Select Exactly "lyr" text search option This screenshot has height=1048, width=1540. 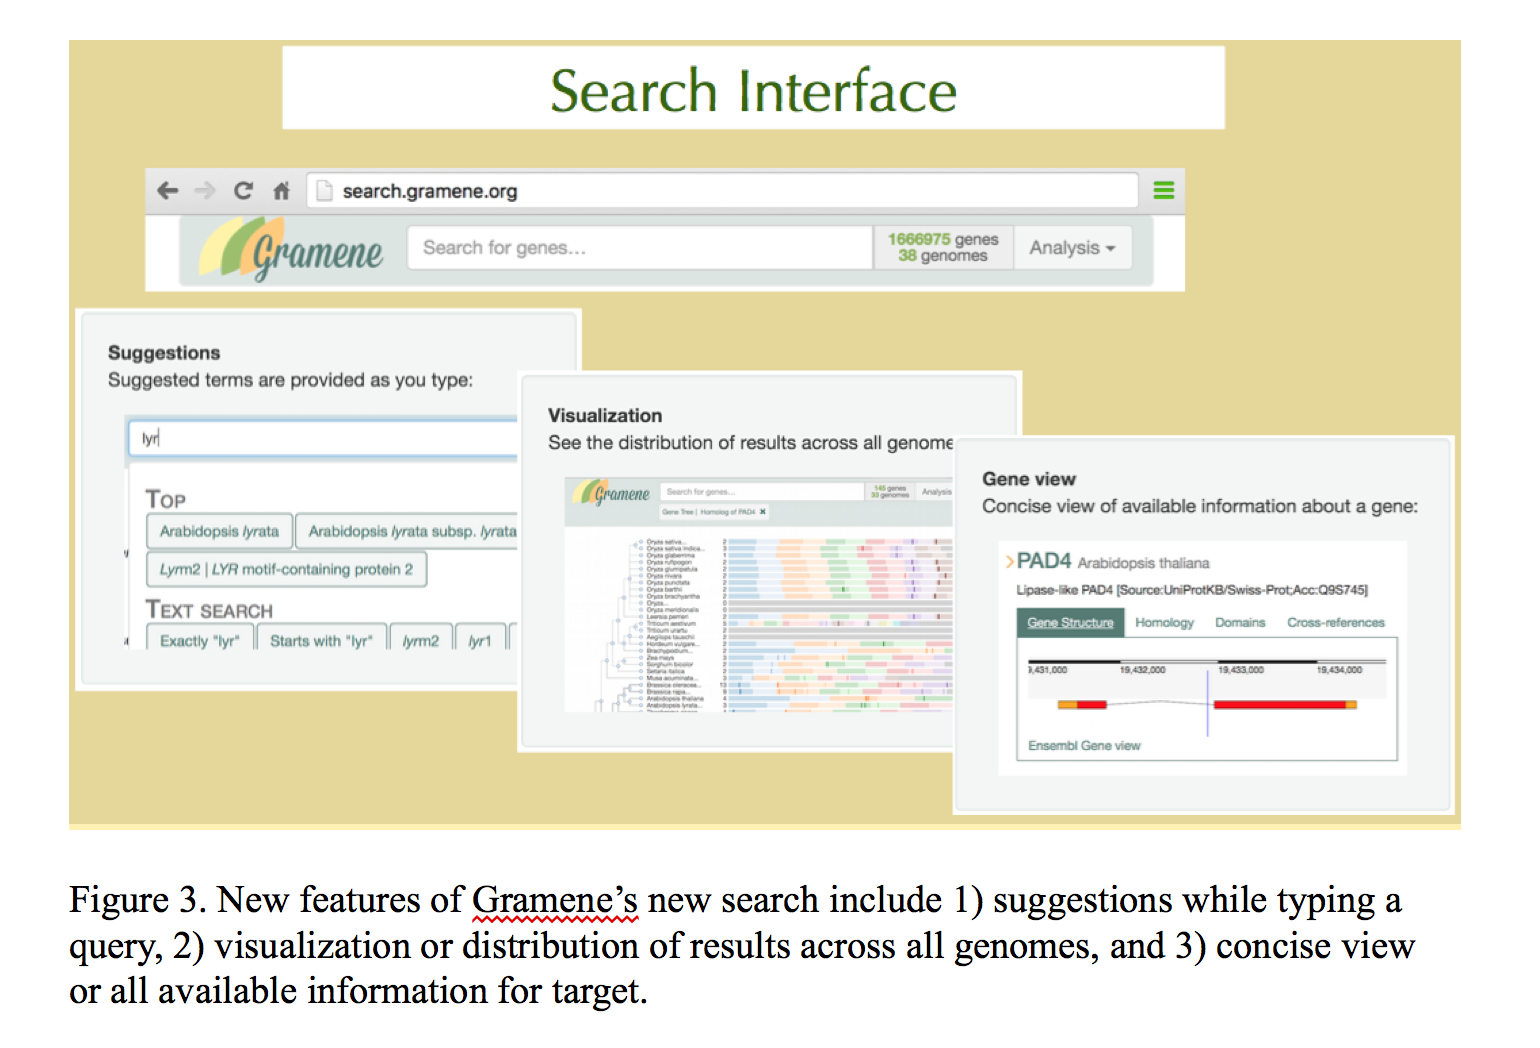(199, 640)
